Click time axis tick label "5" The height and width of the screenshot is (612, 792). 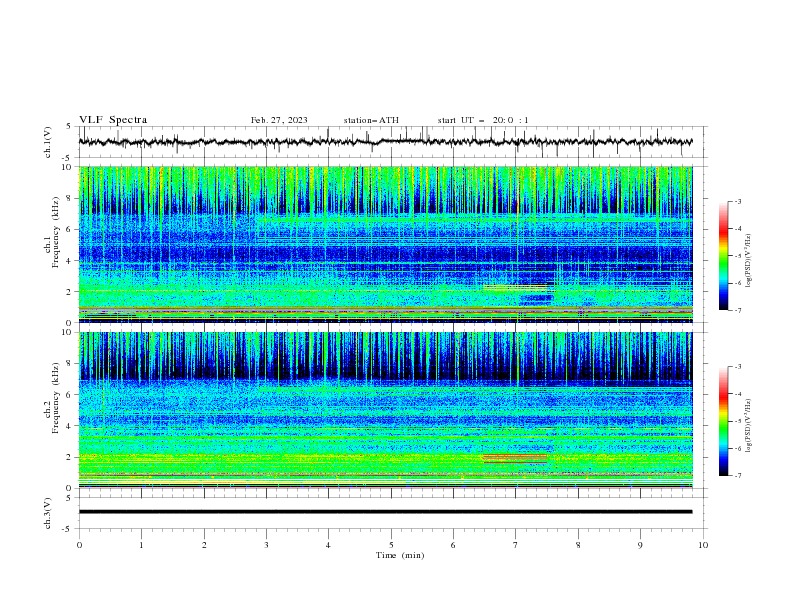point(391,545)
